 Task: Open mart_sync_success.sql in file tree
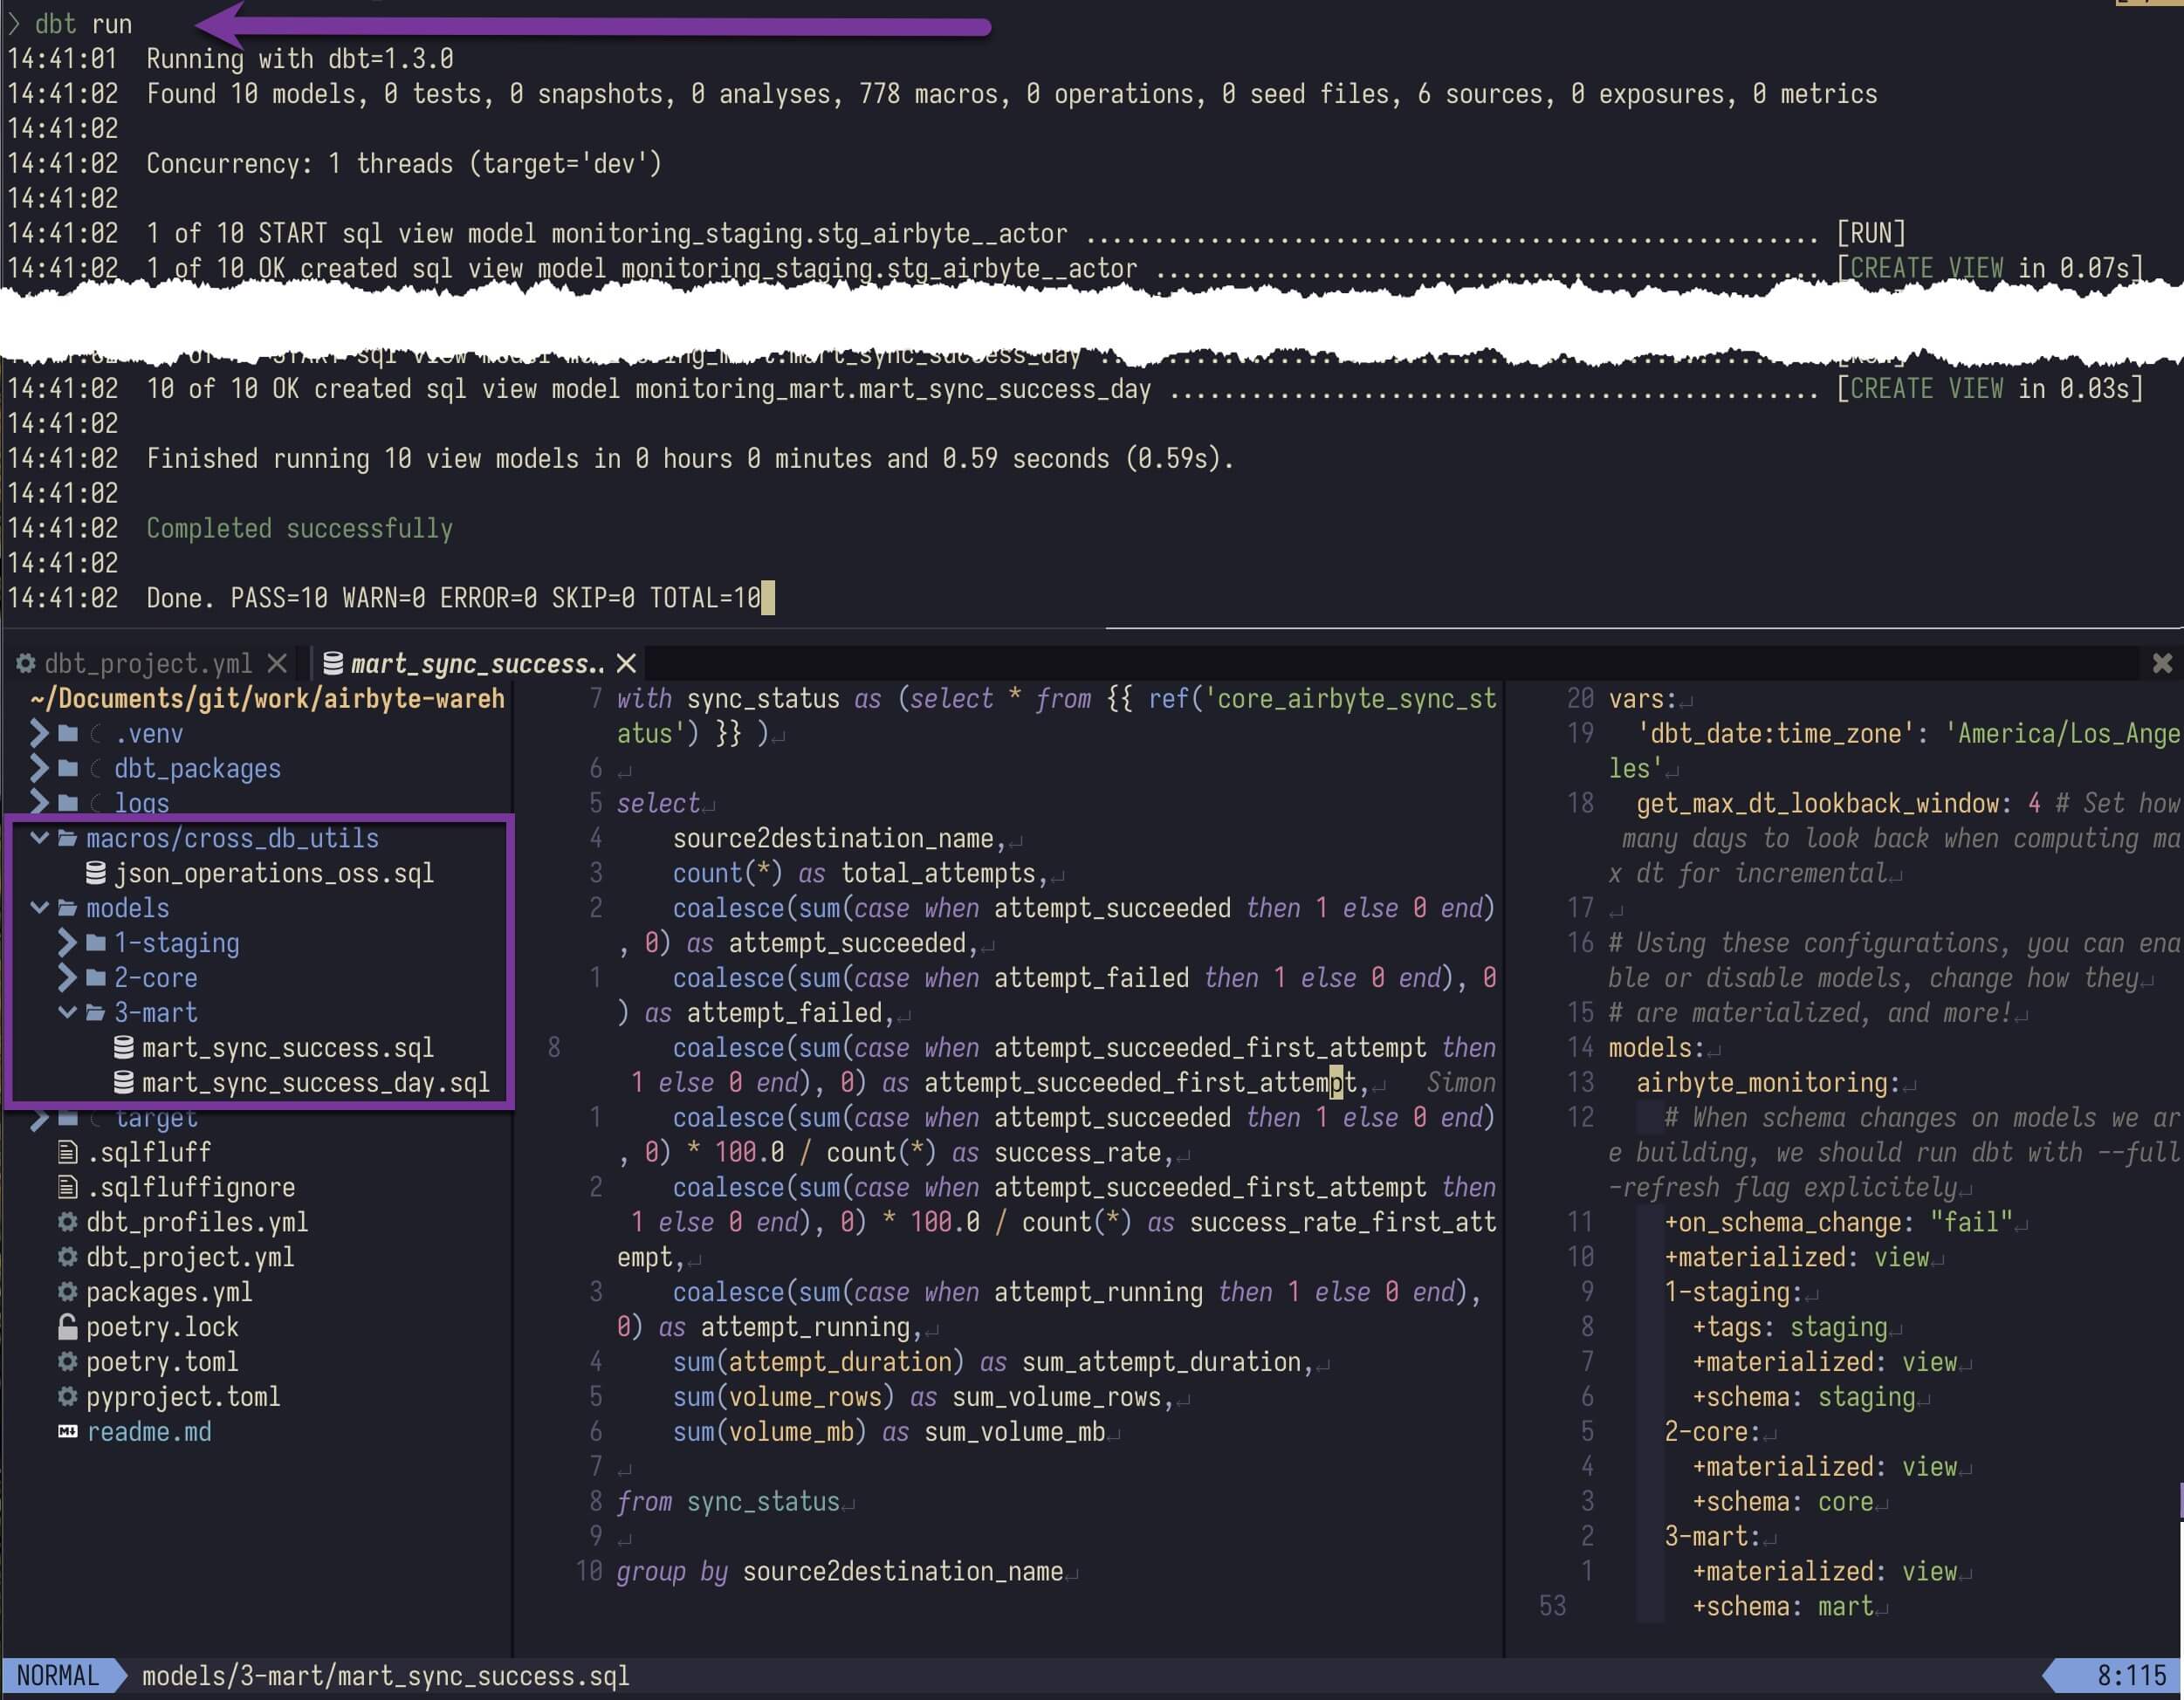(287, 1048)
